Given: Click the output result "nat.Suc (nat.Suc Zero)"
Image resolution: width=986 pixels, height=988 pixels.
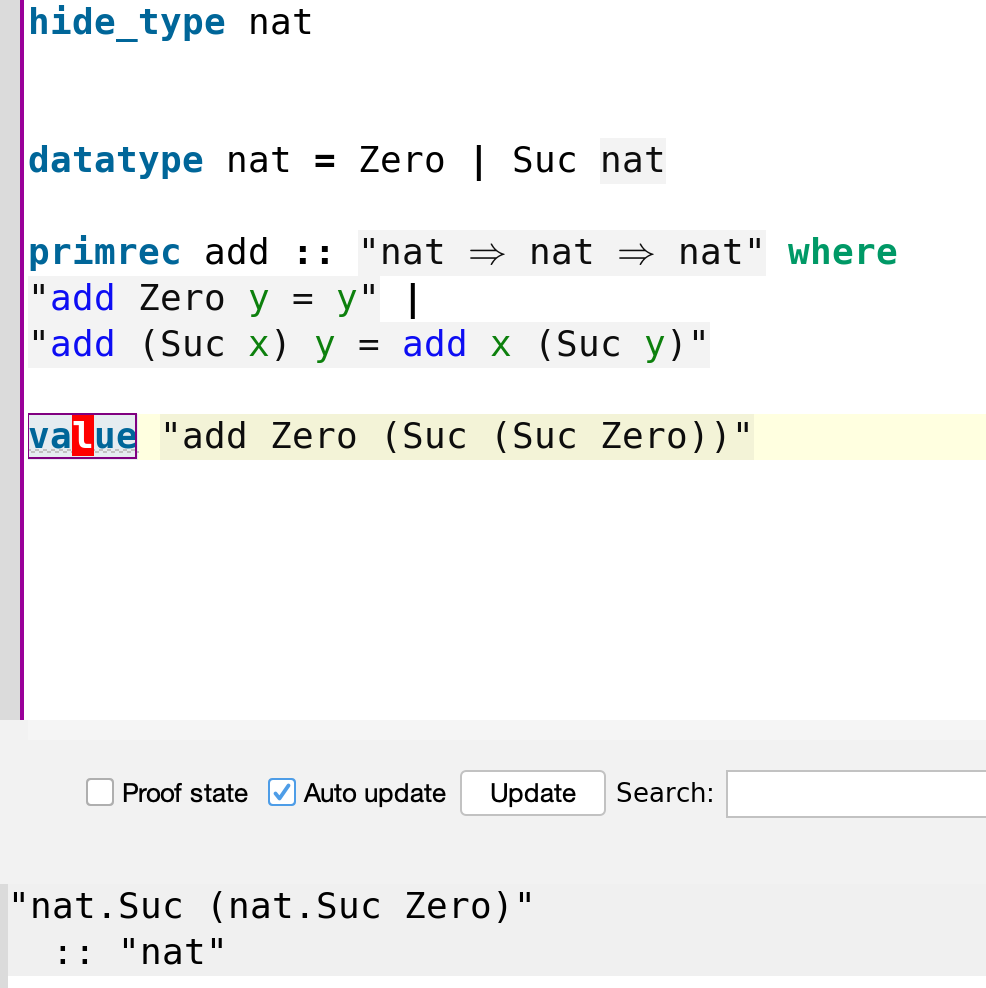Looking at the screenshot, I should [x=272, y=906].
